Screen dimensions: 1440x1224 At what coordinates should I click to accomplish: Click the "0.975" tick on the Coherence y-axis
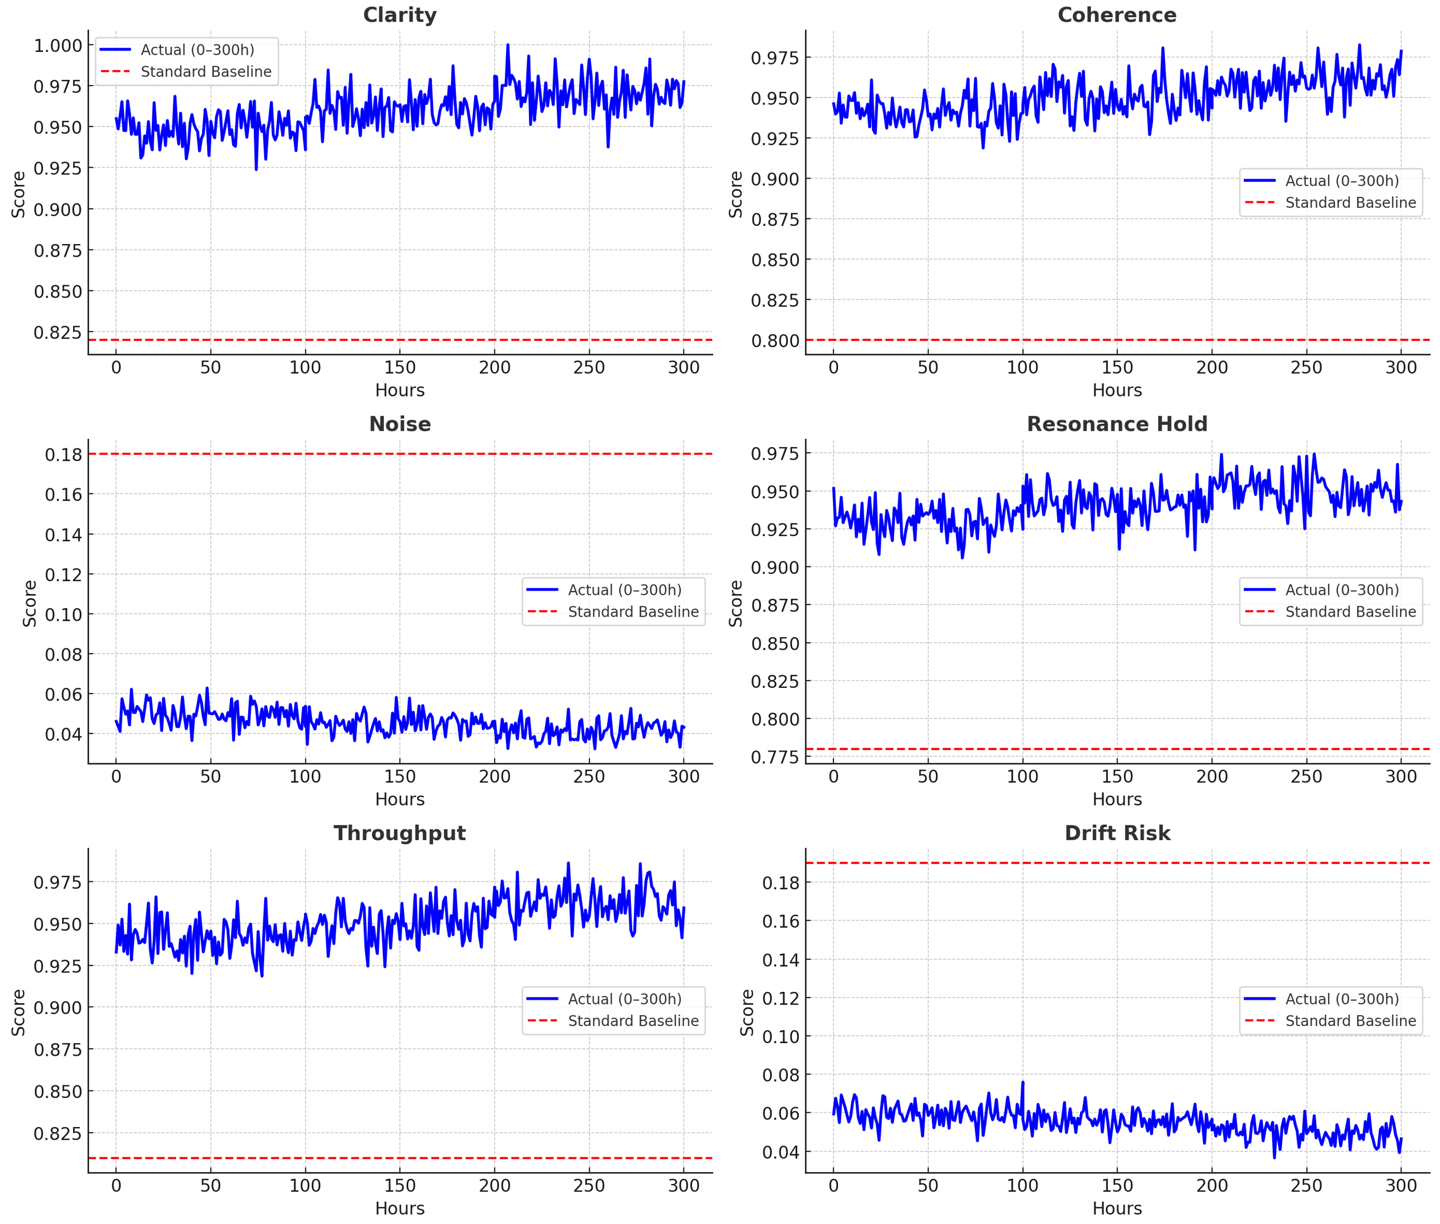point(775,58)
